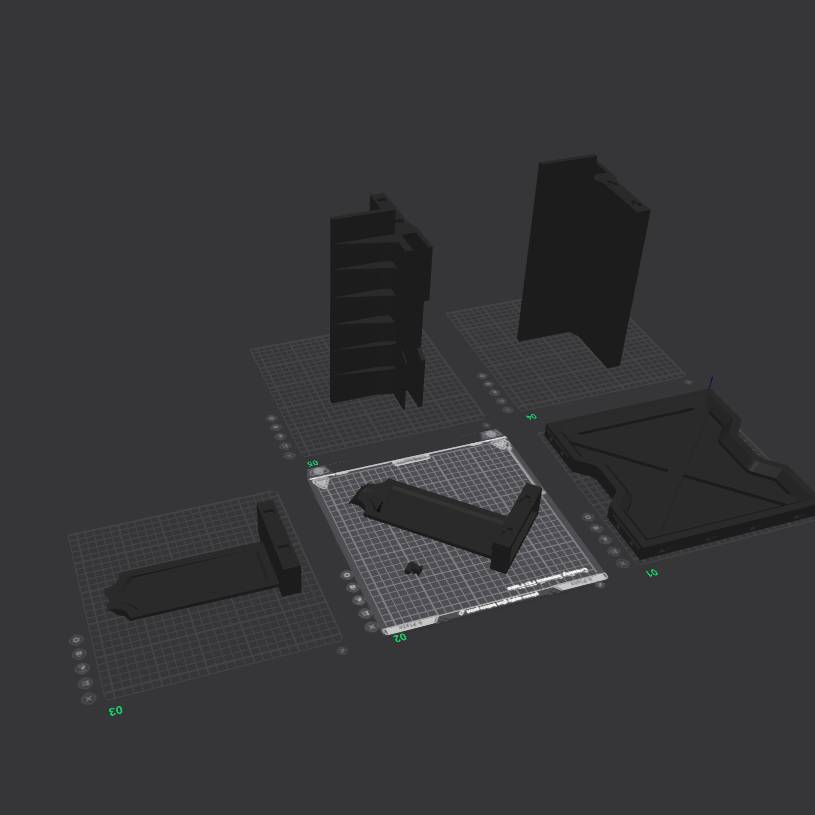Remove plate 01 using its X icon
The image size is (815, 815).
click(623, 563)
